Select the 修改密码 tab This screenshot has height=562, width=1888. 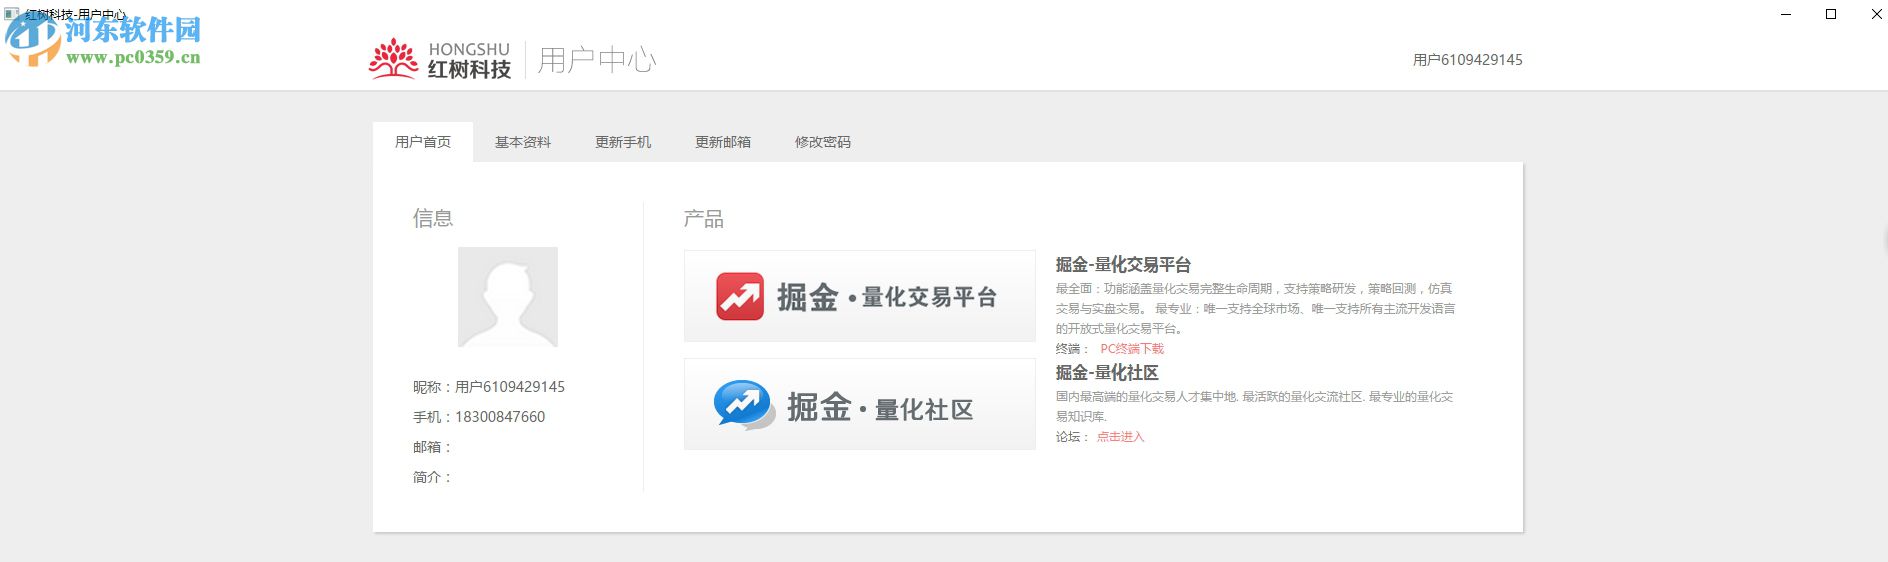click(823, 142)
